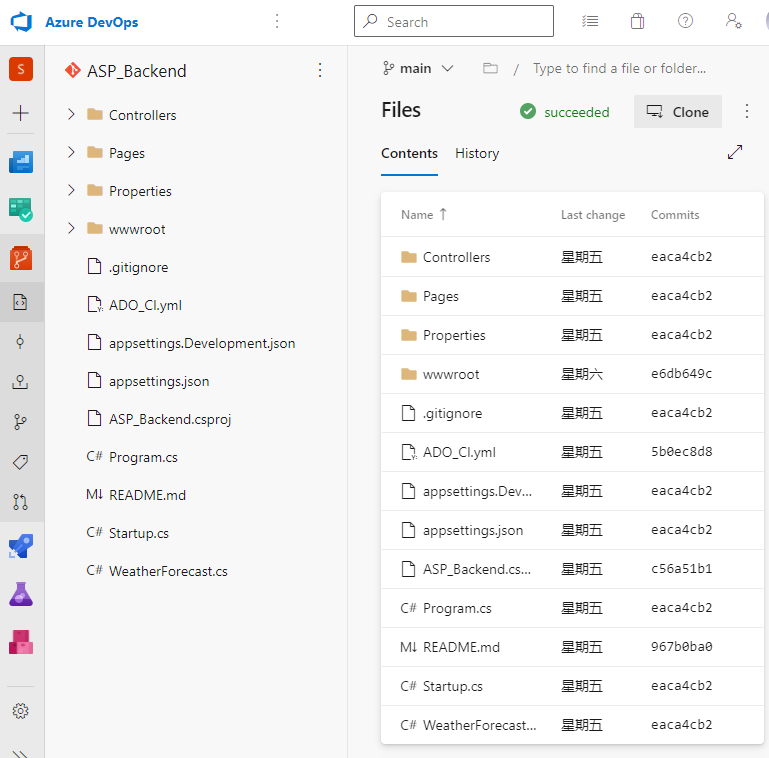
Task: Open the Tags sidebar icon
Action: [20, 462]
